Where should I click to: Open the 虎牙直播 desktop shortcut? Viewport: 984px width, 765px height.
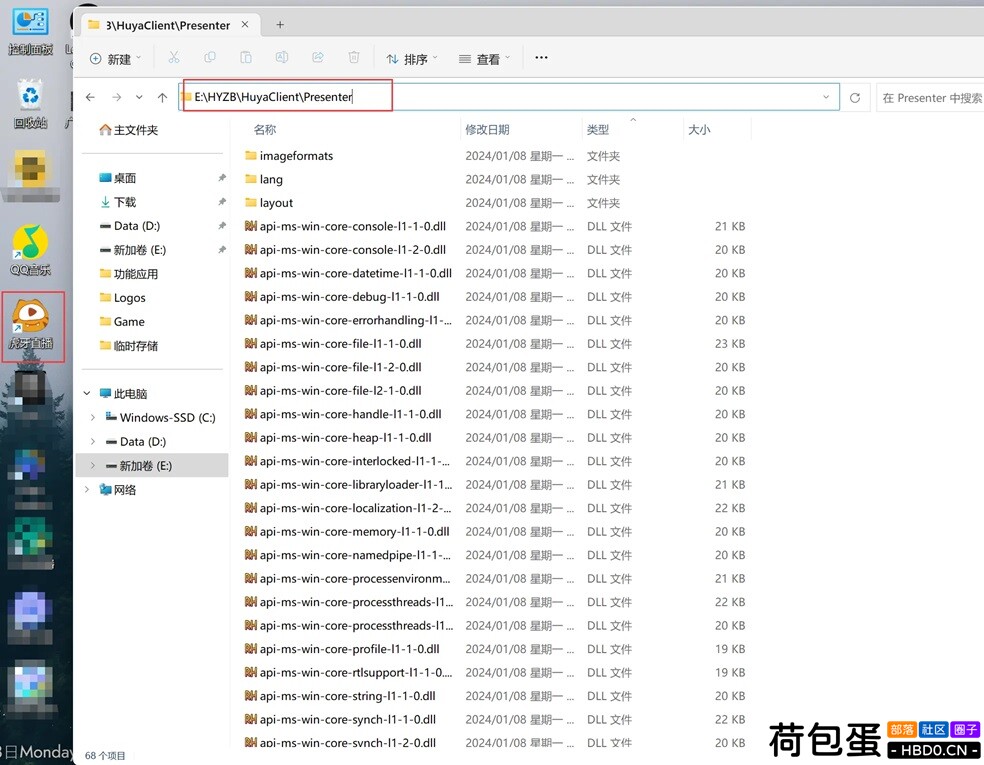[x=31, y=325]
